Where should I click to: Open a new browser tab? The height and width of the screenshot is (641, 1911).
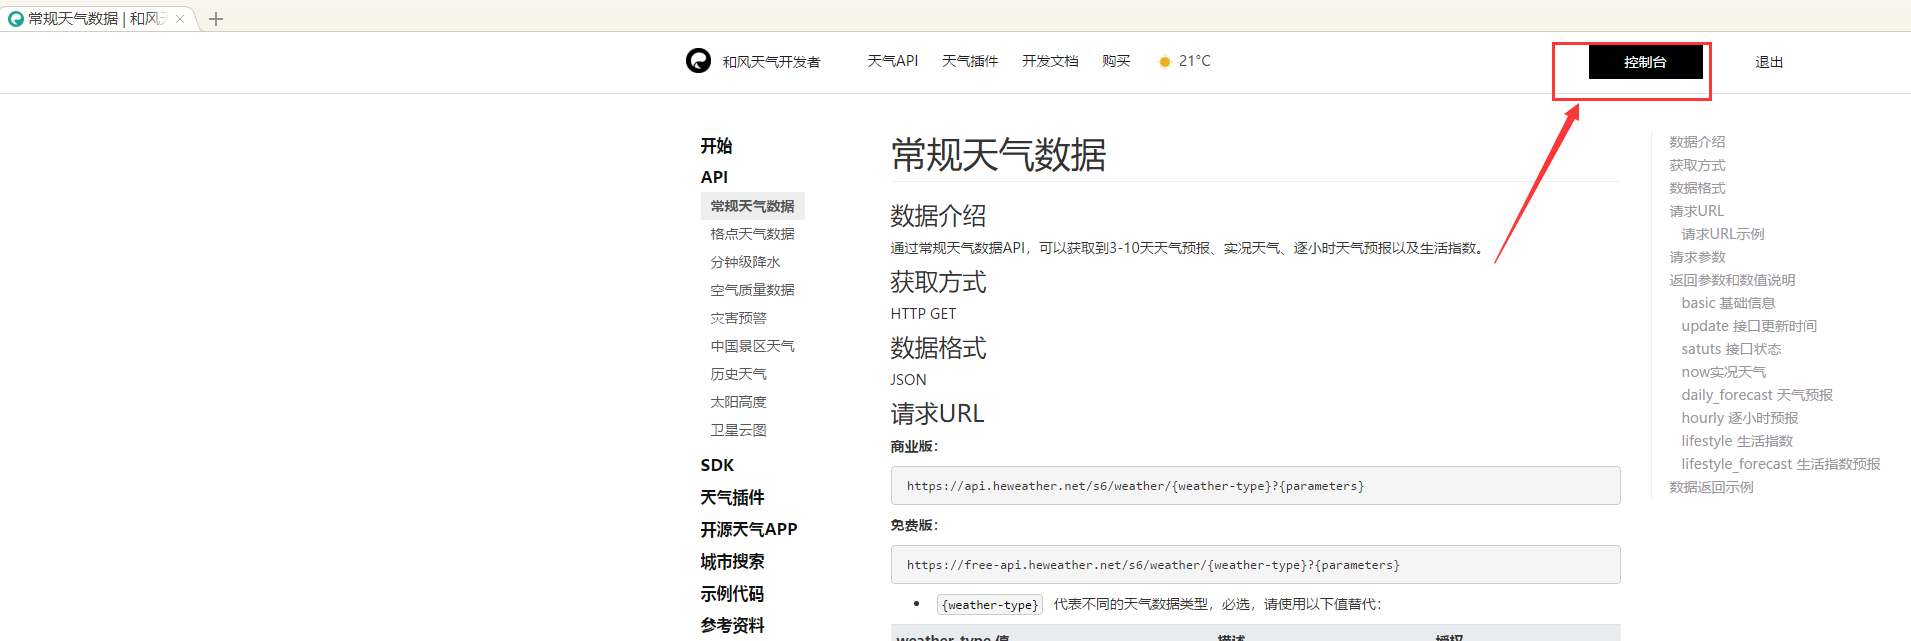[x=216, y=19]
